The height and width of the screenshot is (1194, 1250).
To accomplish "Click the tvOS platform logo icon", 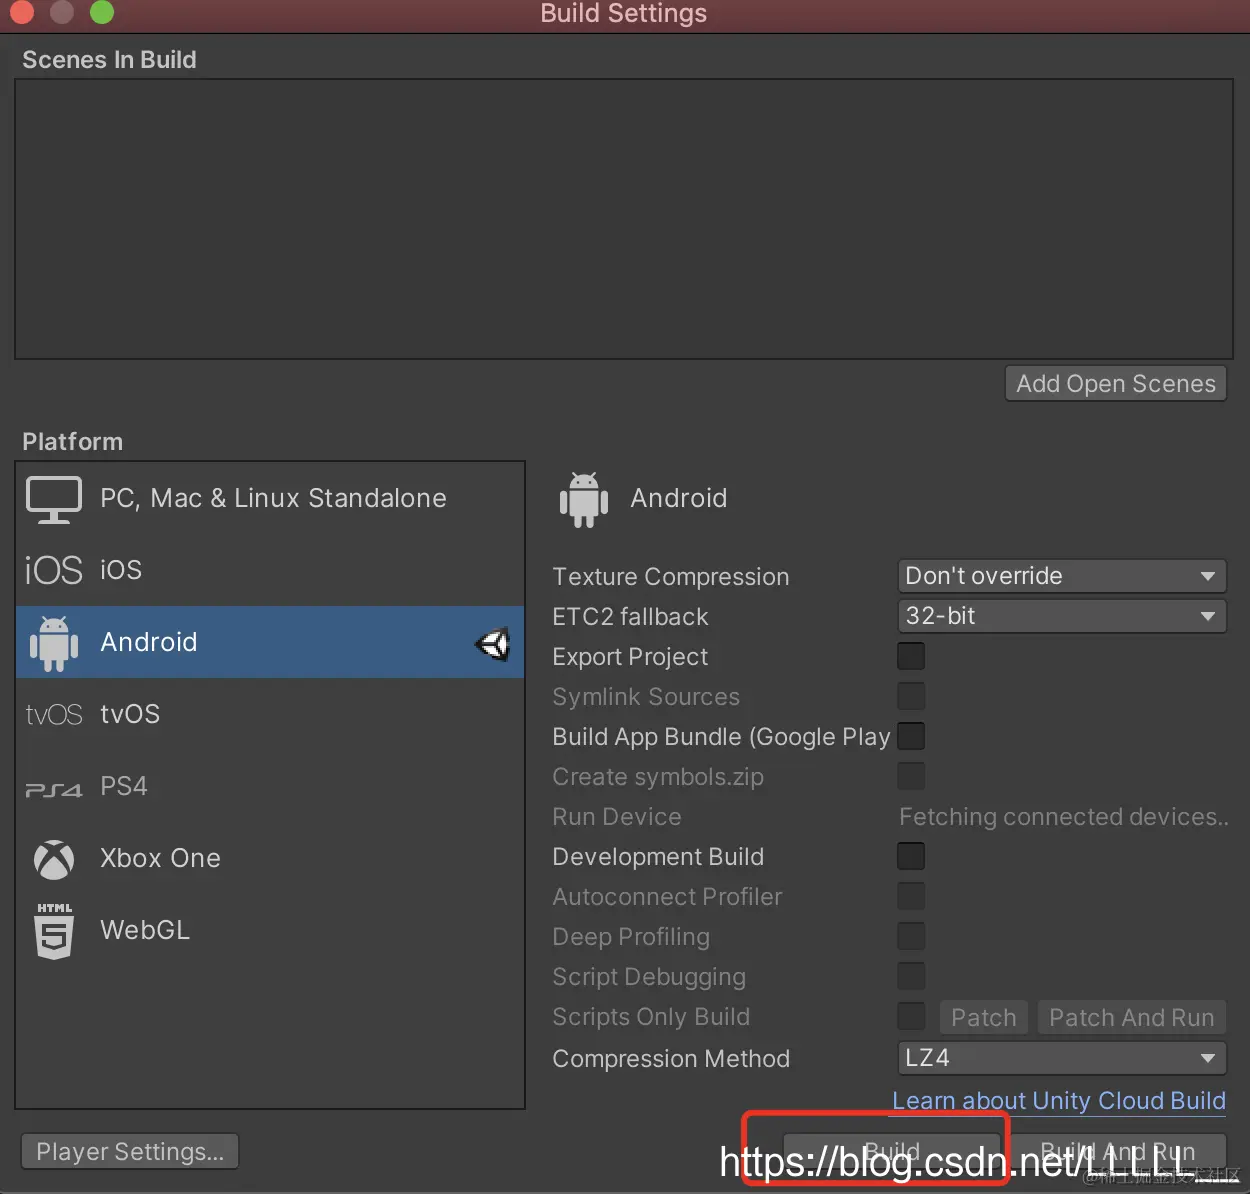I will click(x=54, y=715).
